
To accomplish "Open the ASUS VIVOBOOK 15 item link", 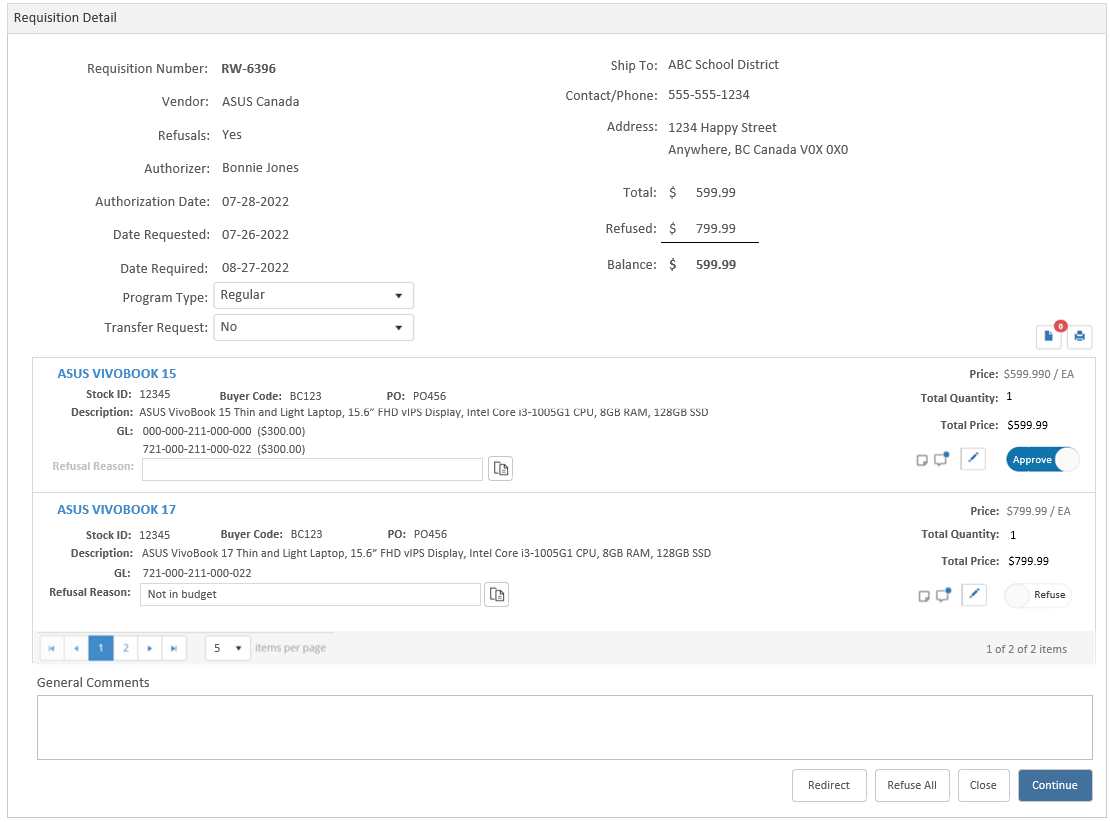I will (x=117, y=373).
